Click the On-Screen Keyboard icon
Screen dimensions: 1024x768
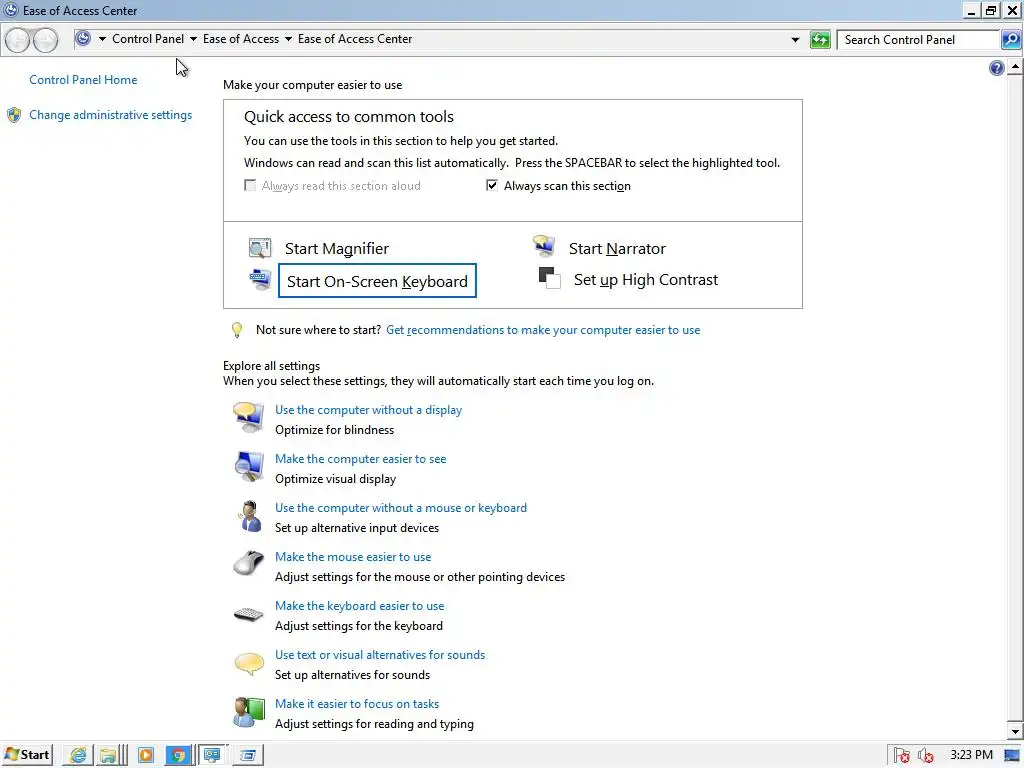pyautogui.click(x=260, y=280)
